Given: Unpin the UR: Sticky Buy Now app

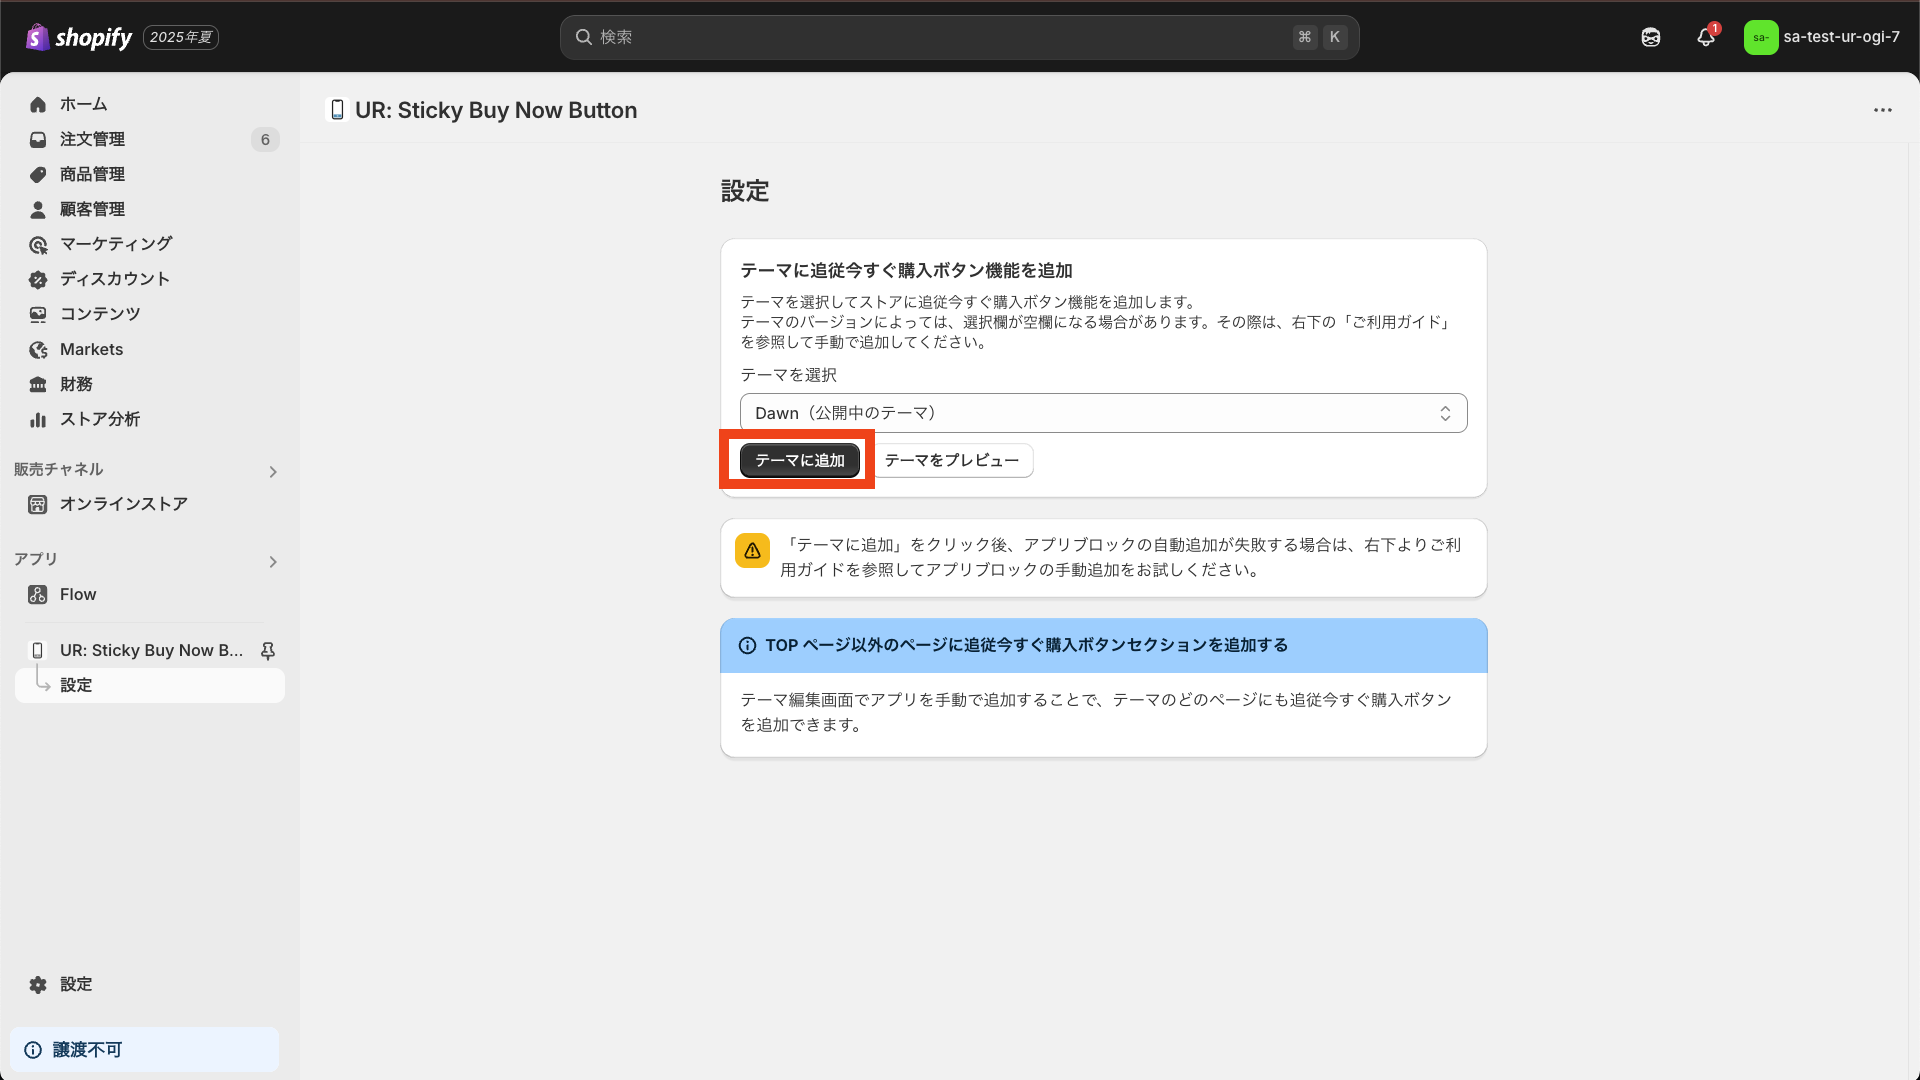Looking at the screenshot, I should 268,651.
